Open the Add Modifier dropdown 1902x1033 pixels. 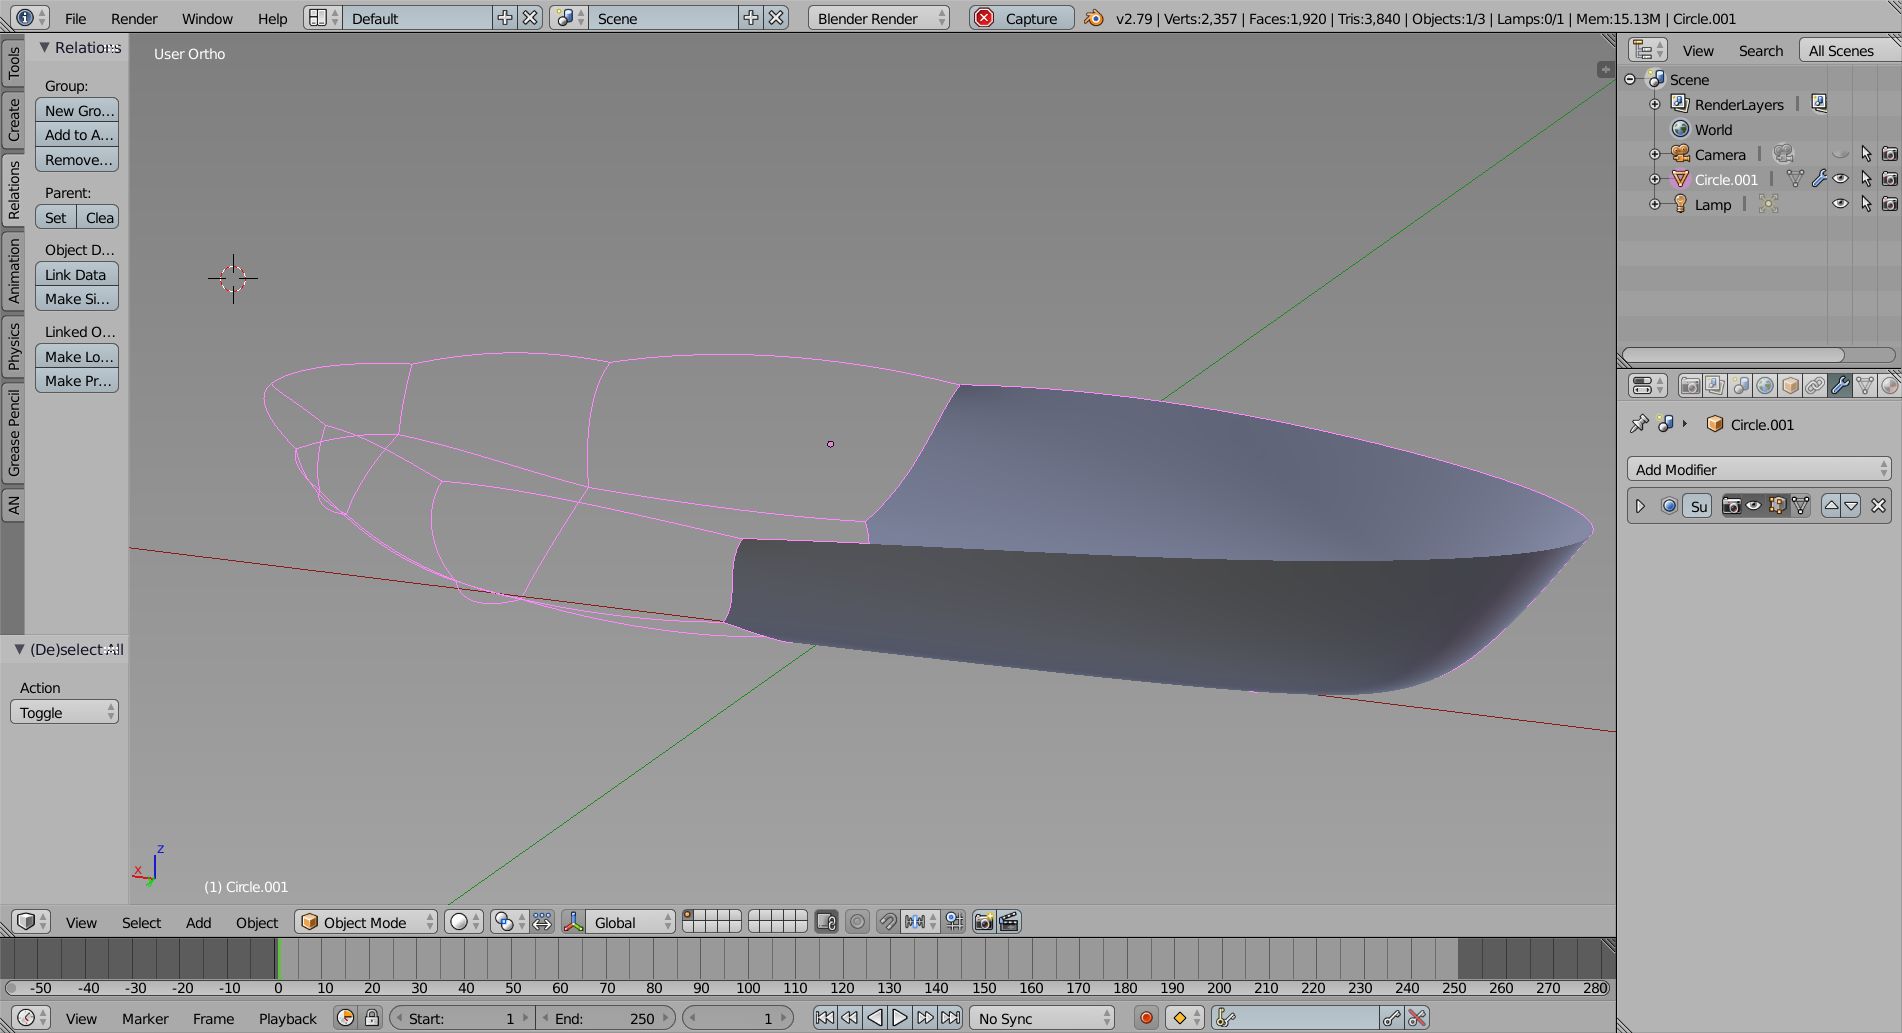point(1758,469)
